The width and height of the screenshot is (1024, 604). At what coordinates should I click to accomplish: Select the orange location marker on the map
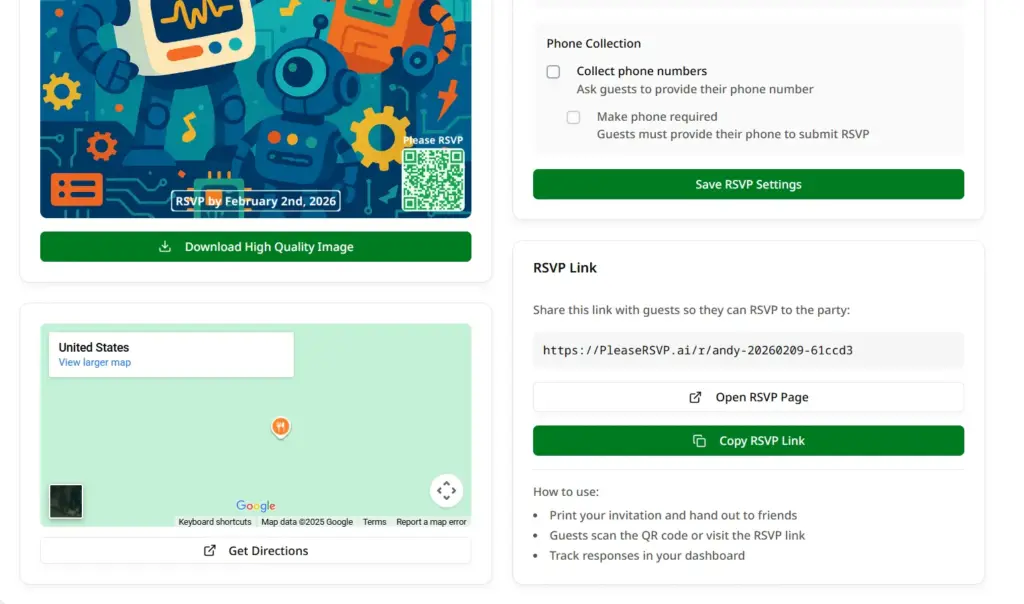point(280,427)
